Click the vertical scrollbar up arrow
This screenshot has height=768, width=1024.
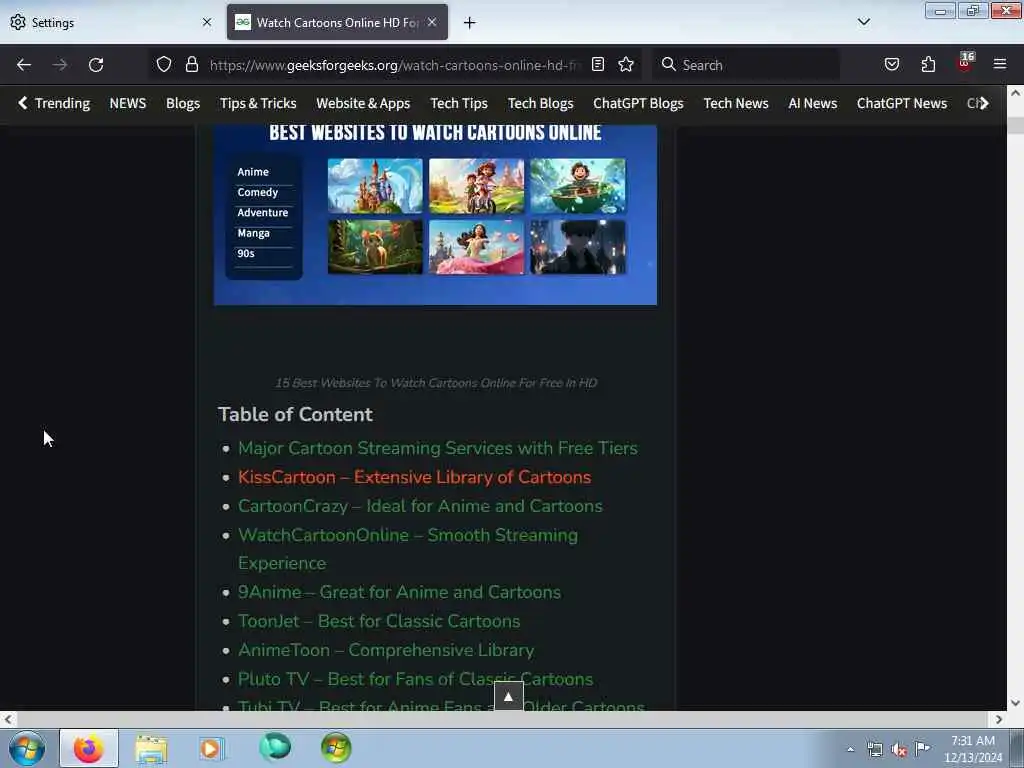pos(1015,93)
